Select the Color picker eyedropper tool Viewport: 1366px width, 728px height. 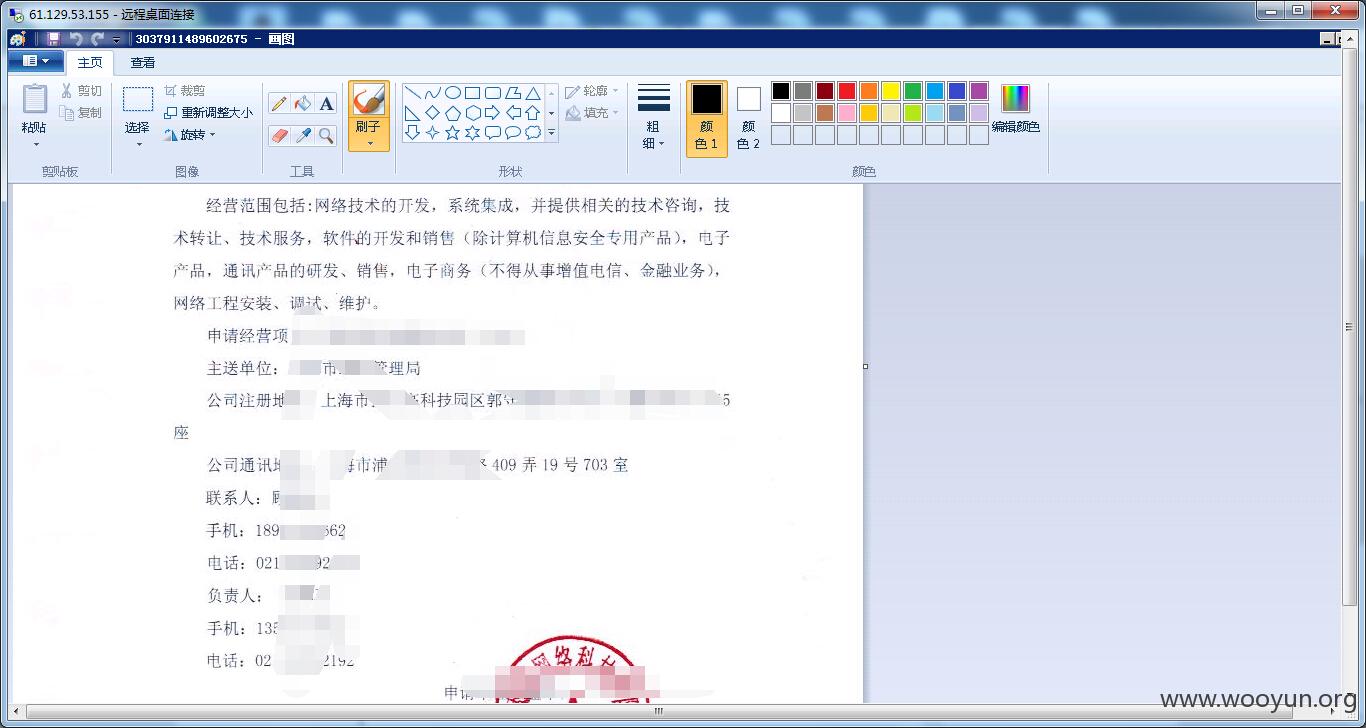click(303, 135)
